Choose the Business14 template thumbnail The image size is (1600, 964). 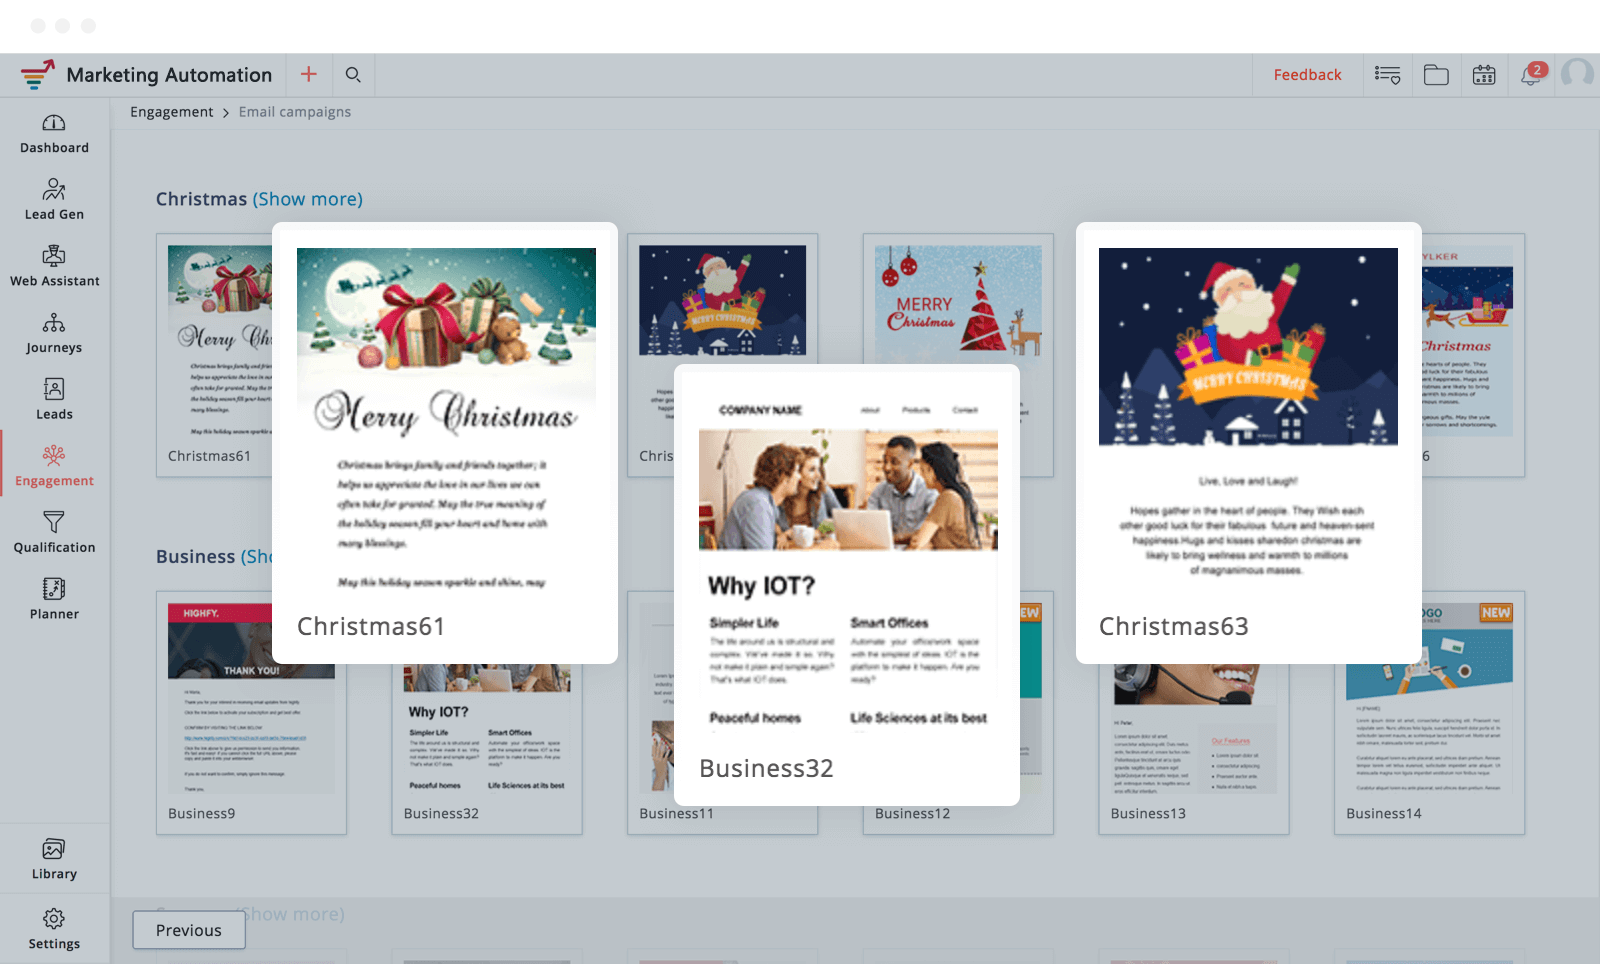[1429, 712]
